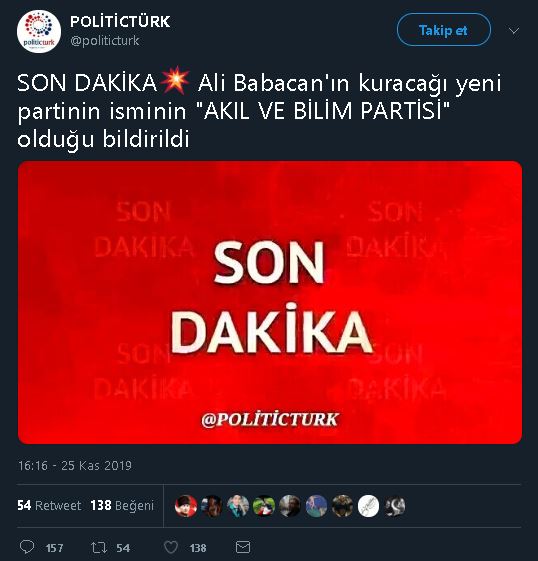View the 138 Beğeni likes list

(122, 506)
